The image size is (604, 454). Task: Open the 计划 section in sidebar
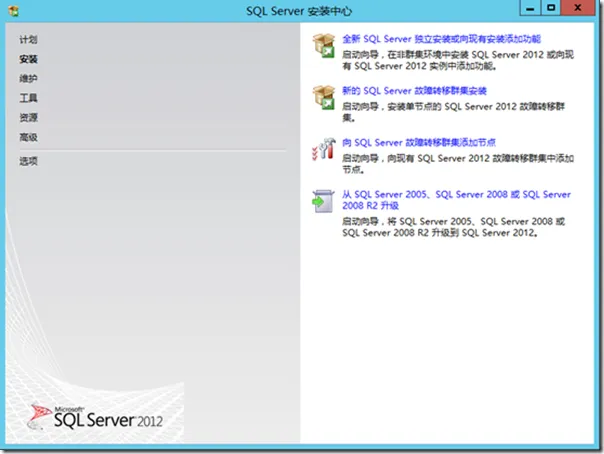coord(28,40)
